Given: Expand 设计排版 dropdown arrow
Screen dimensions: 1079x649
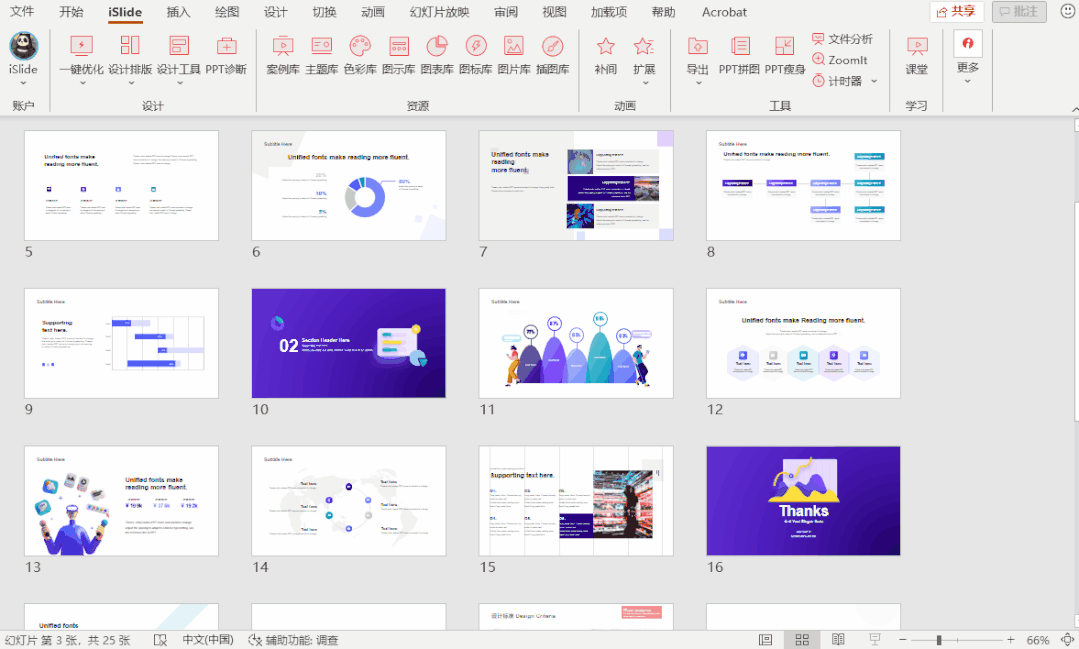Looking at the screenshot, I should [x=130, y=83].
